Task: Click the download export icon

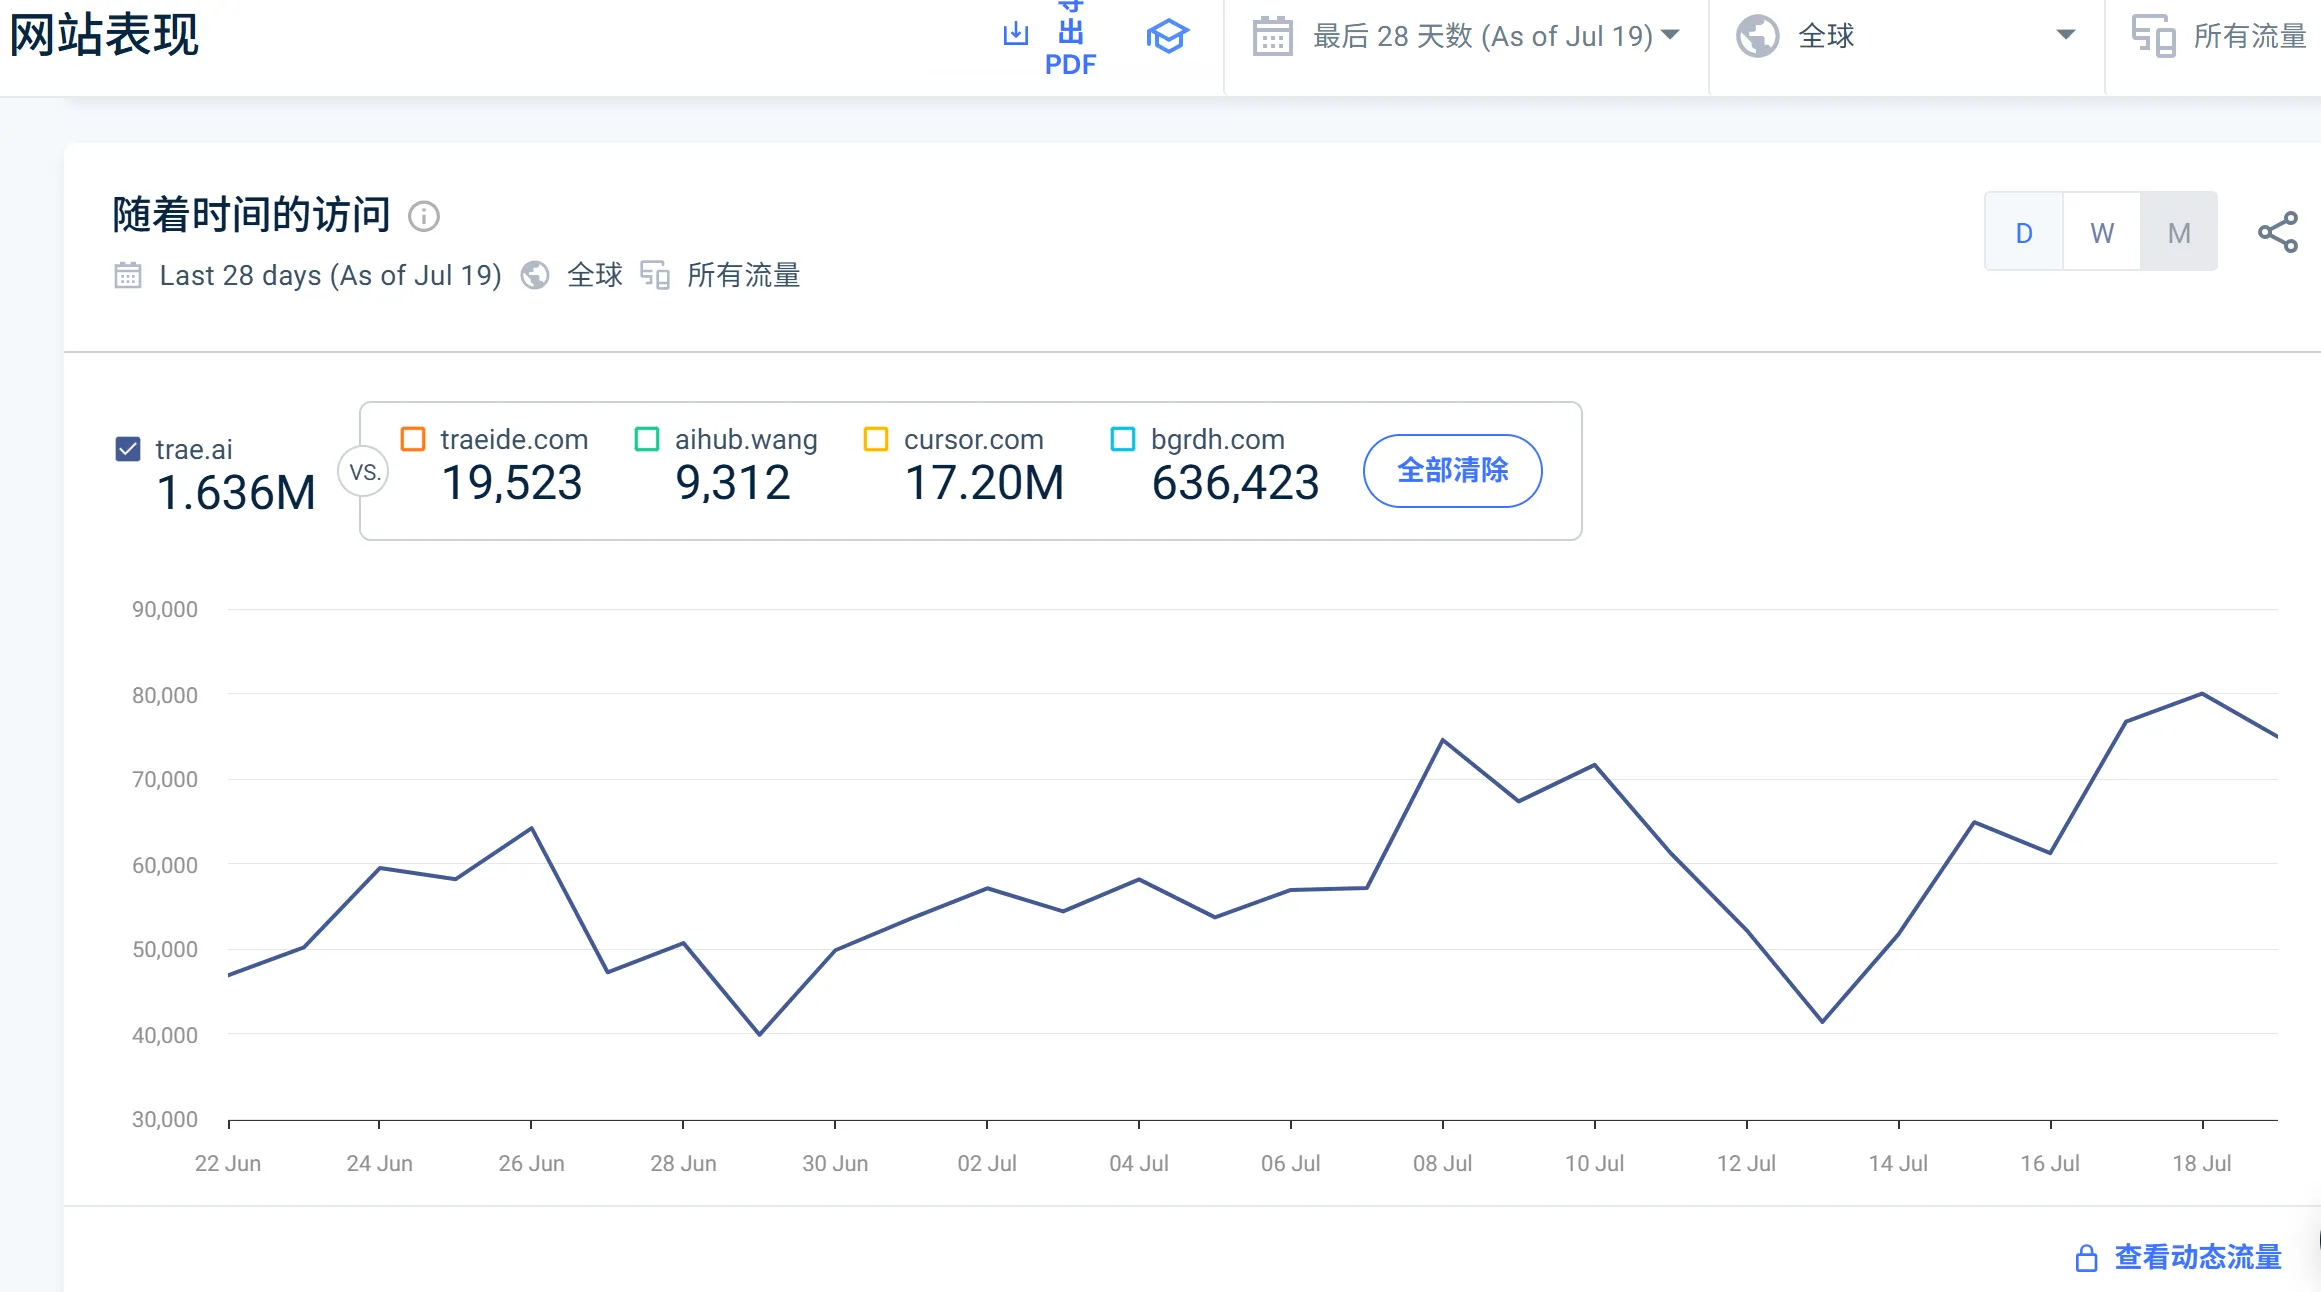Action: click(x=1015, y=33)
